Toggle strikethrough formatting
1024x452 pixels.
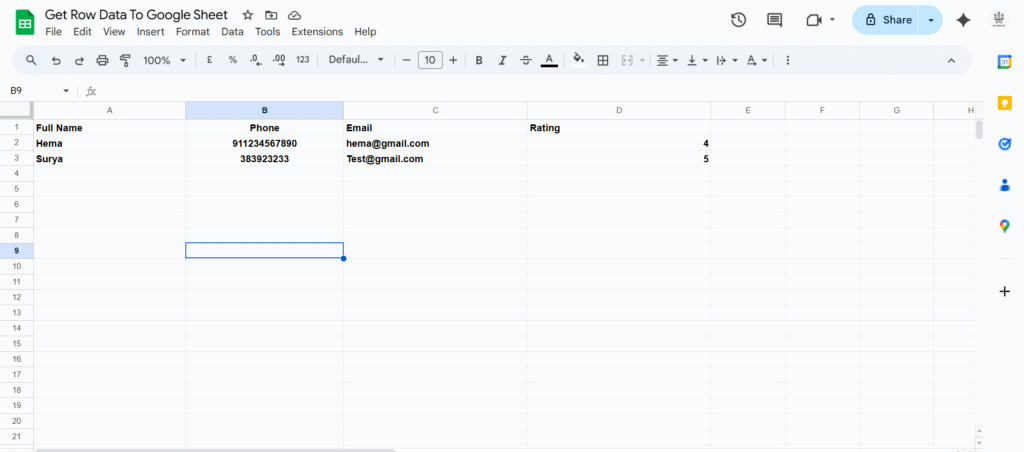point(526,60)
